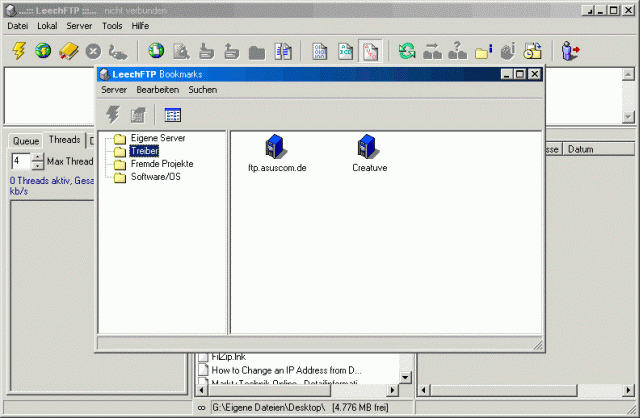Image resolution: width=640 pixels, height=418 pixels.
Task: Select binary transfer mode icon
Action: point(320,51)
